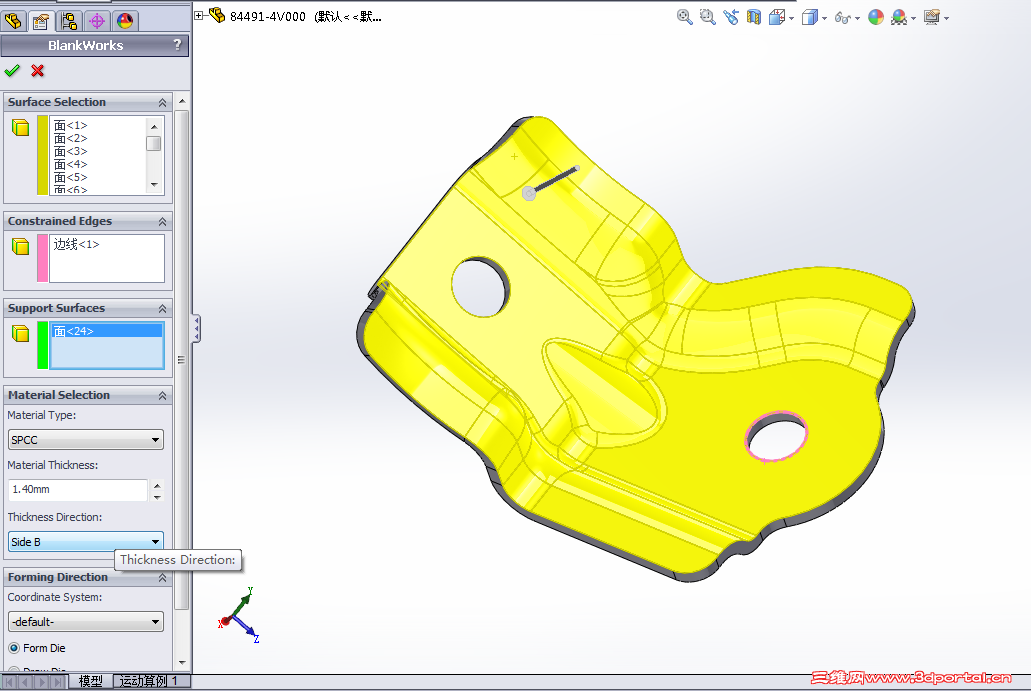The width and height of the screenshot is (1031, 691).
Task: Open the Material Type SPCC dropdown
Action: [85, 439]
